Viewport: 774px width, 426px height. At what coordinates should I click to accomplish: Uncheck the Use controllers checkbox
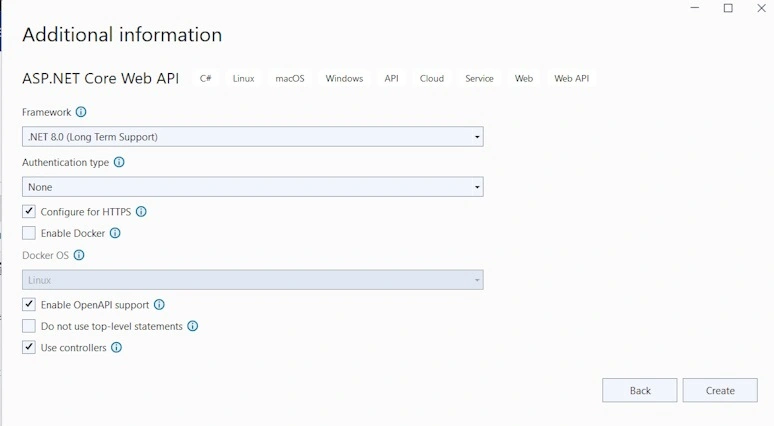pyautogui.click(x=29, y=347)
